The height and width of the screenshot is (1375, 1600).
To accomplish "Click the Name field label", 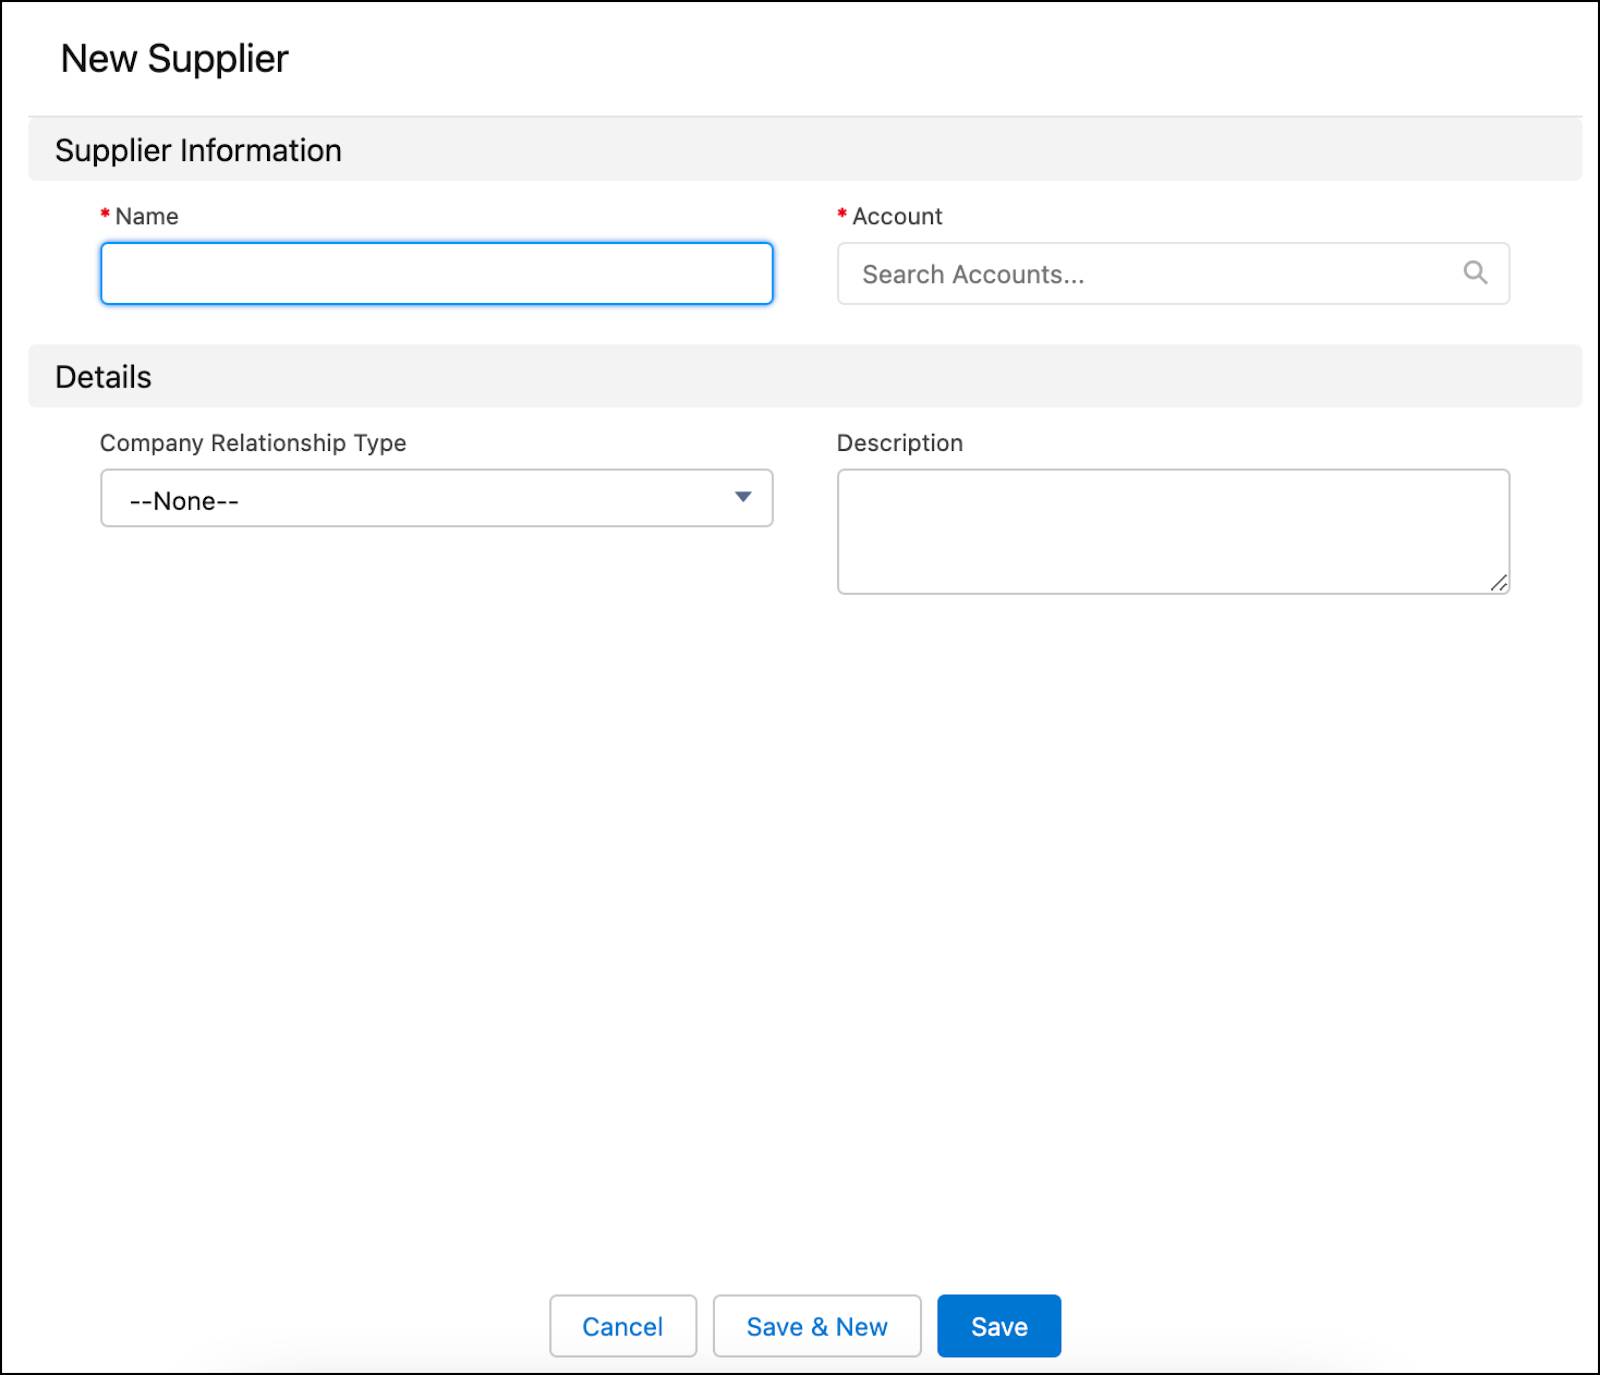I will [147, 216].
